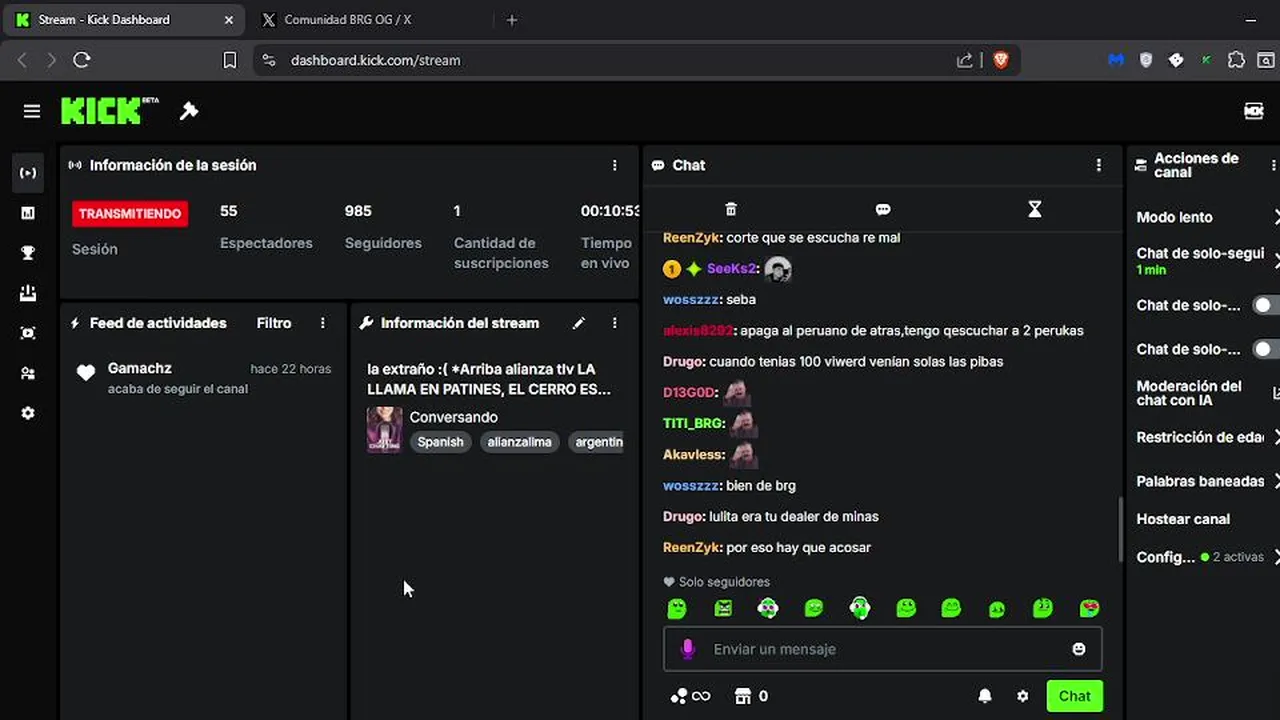Screen dimensions: 1280x720
Task: Insert the angry green emote
Action: (x=723, y=608)
